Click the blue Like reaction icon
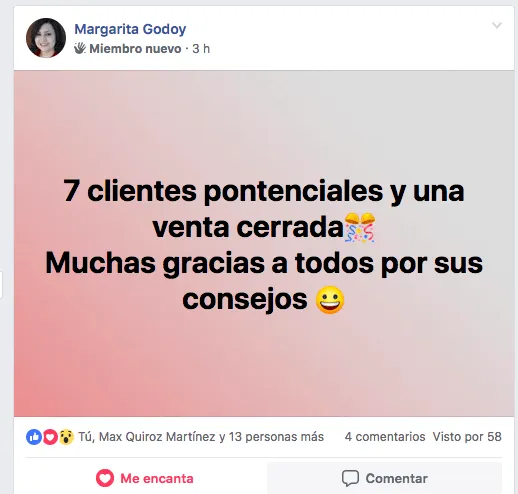518x494 pixels. click(34, 437)
